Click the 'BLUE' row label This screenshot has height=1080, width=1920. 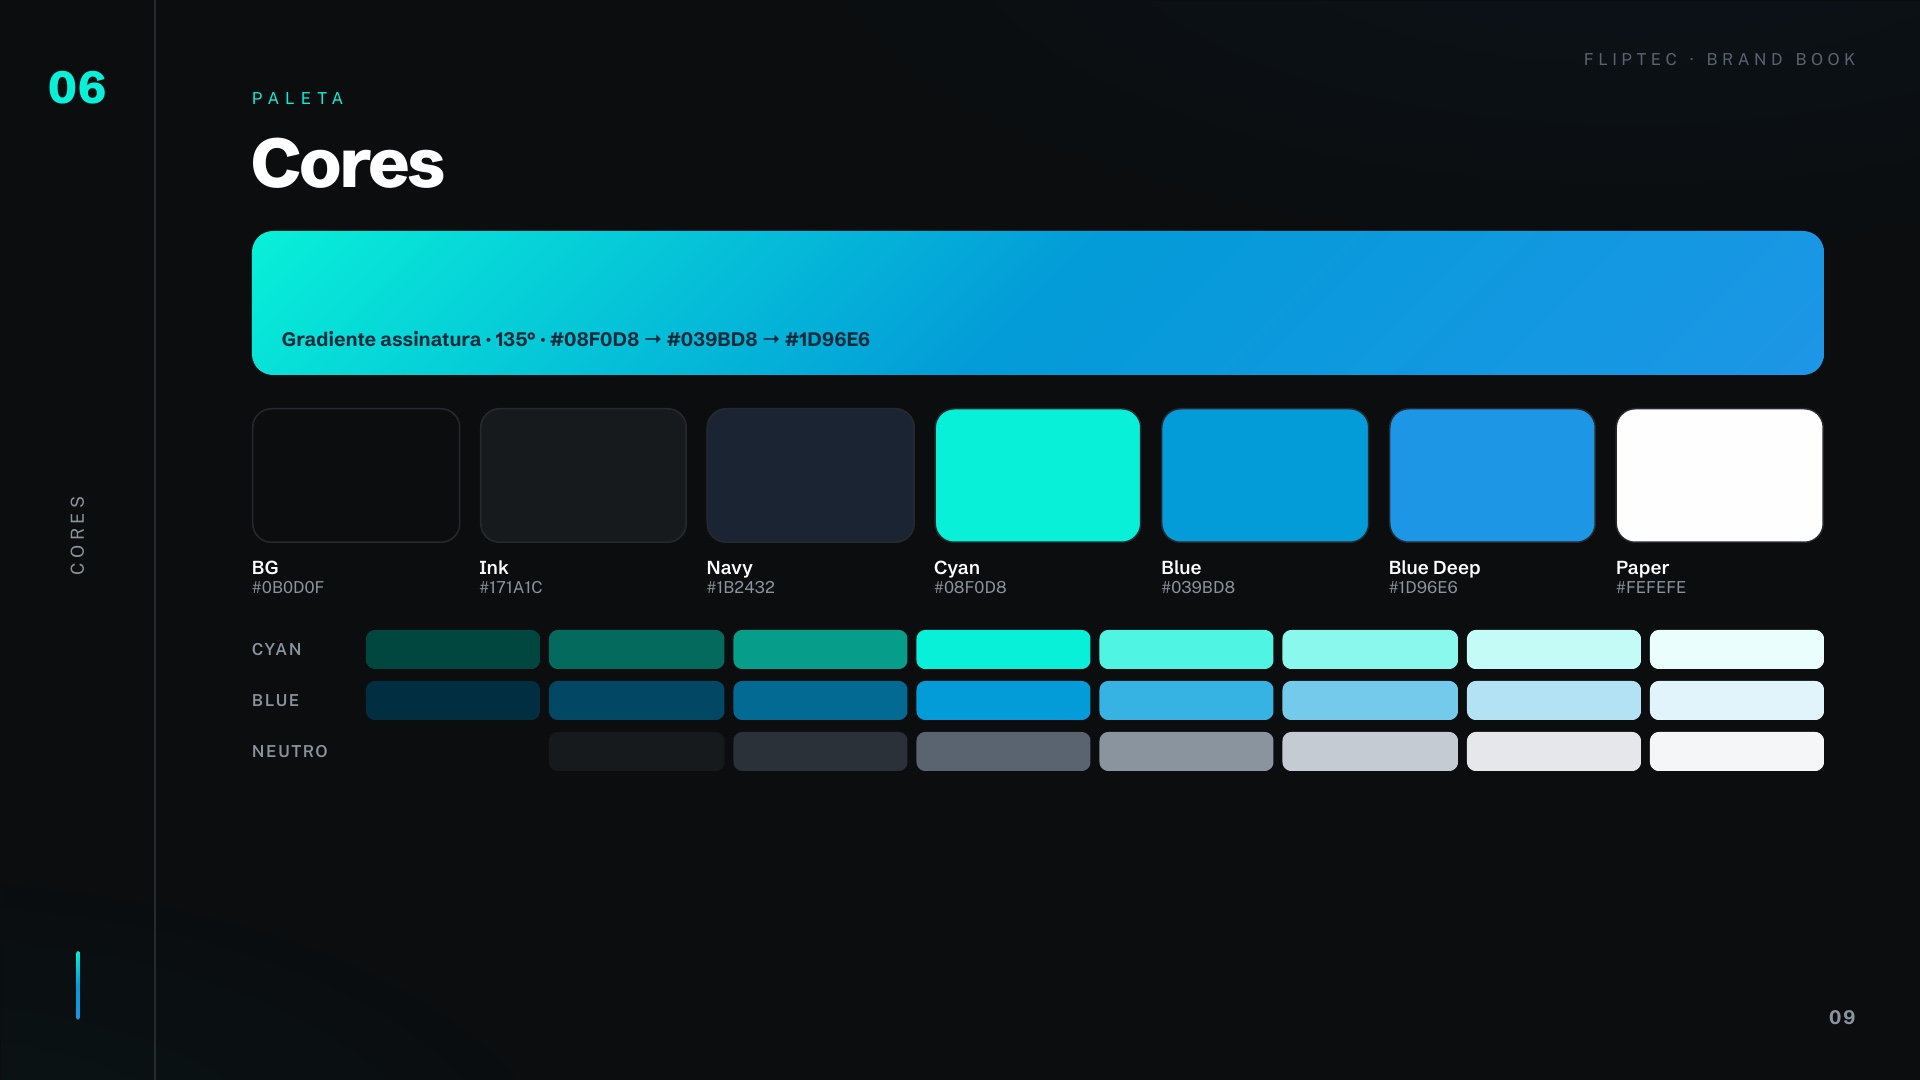tap(276, 700)
